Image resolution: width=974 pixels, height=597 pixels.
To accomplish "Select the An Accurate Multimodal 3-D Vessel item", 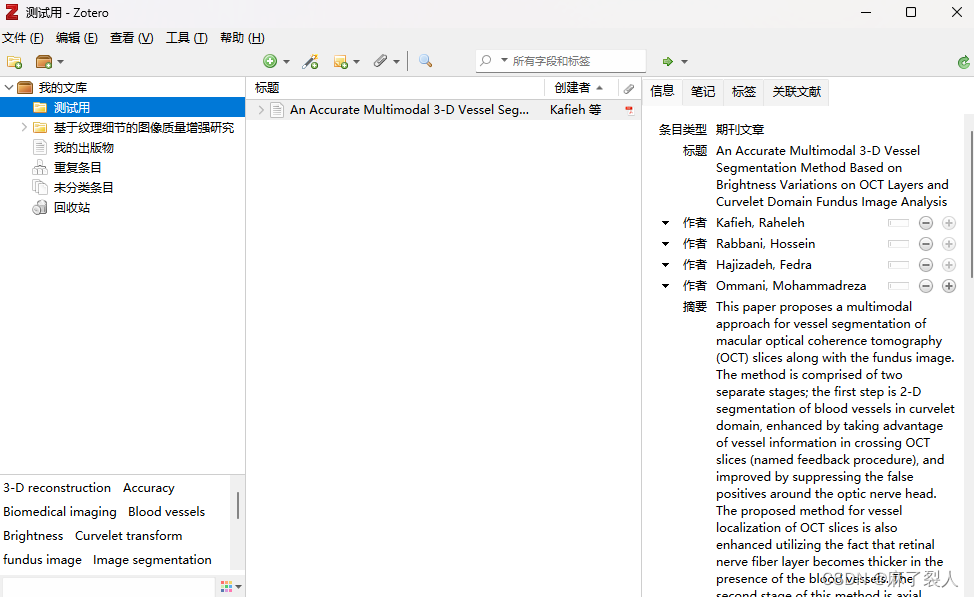I will [409, 110].
